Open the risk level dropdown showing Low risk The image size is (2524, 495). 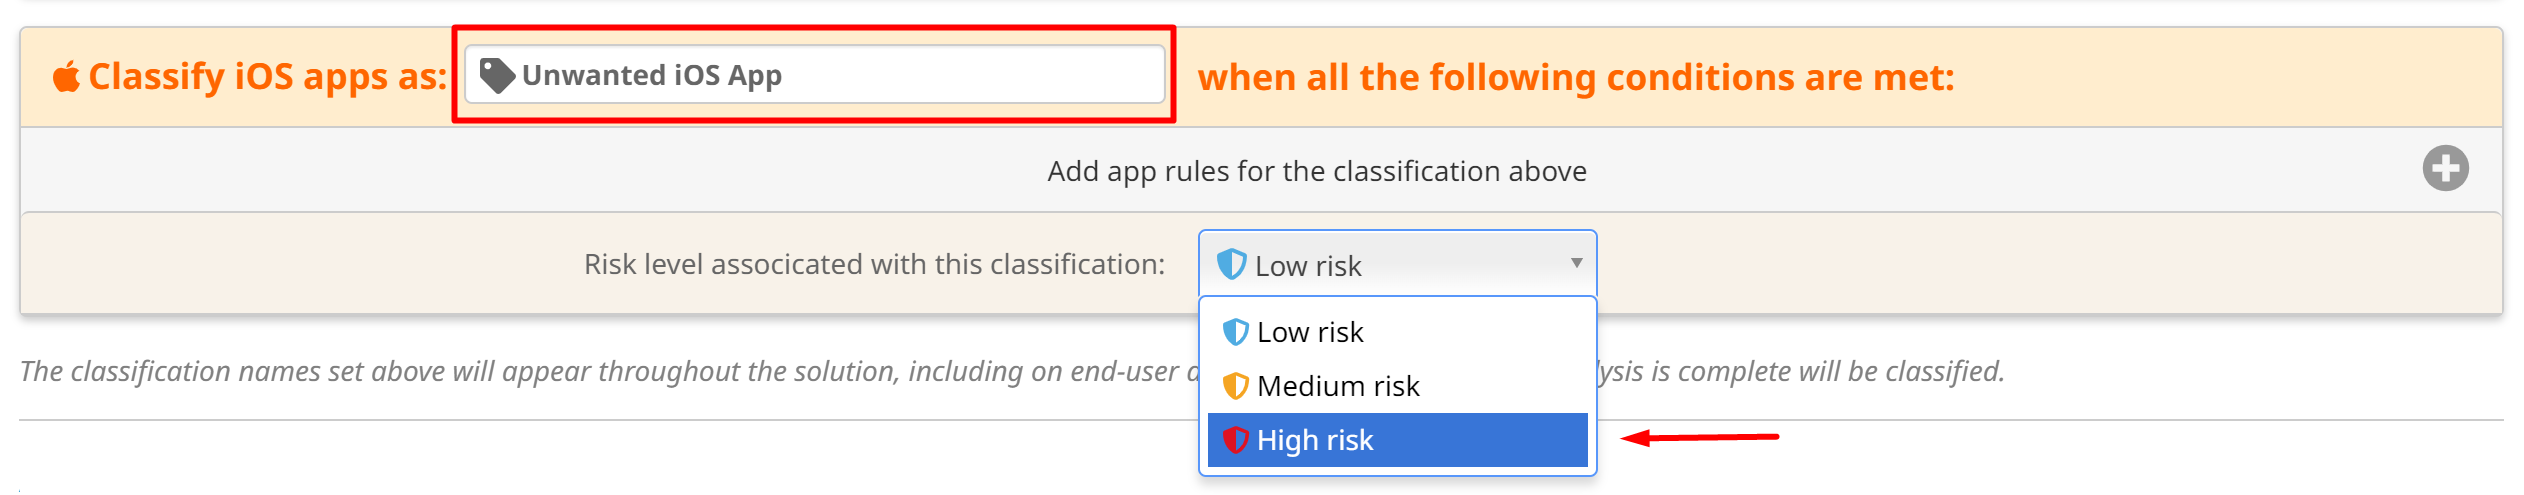click(x=1396, y=265)
